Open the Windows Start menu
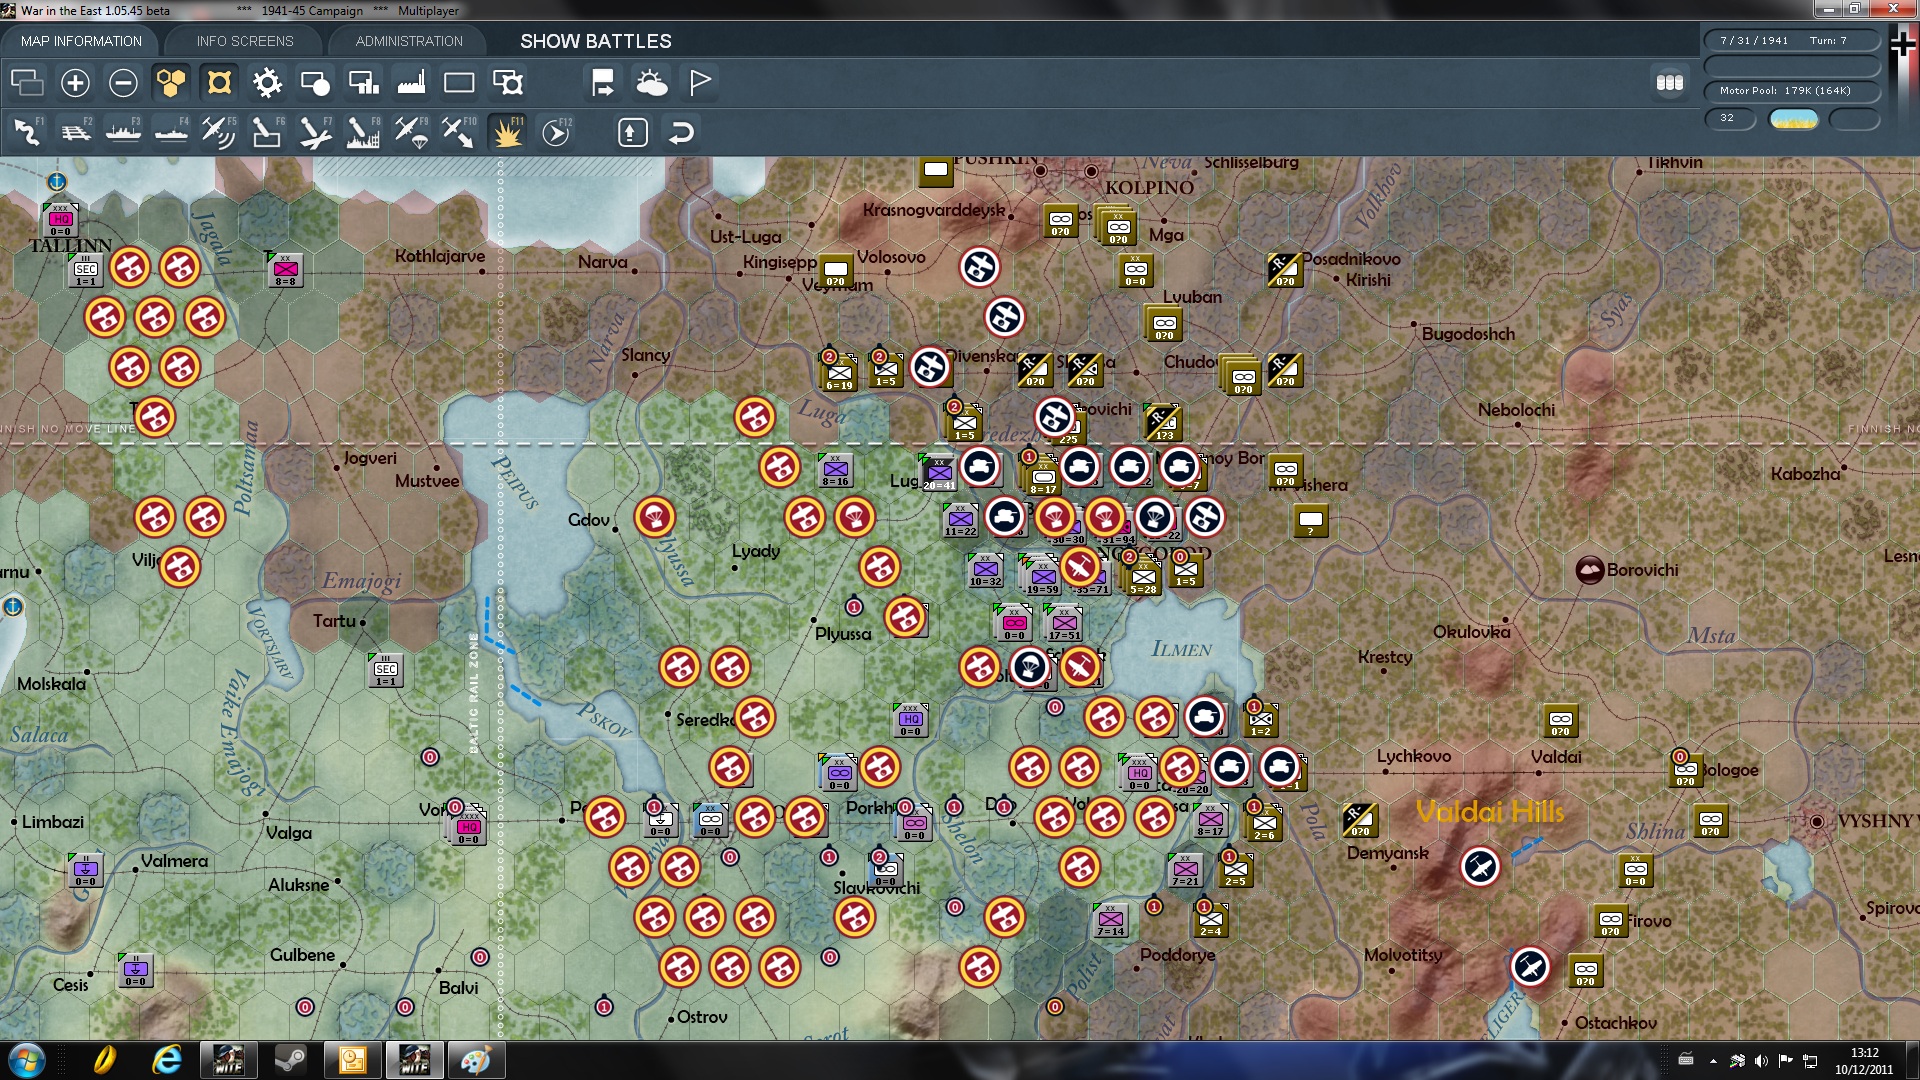Viewport: 1920px width, 1080px height. click(x=26, y=1059)
